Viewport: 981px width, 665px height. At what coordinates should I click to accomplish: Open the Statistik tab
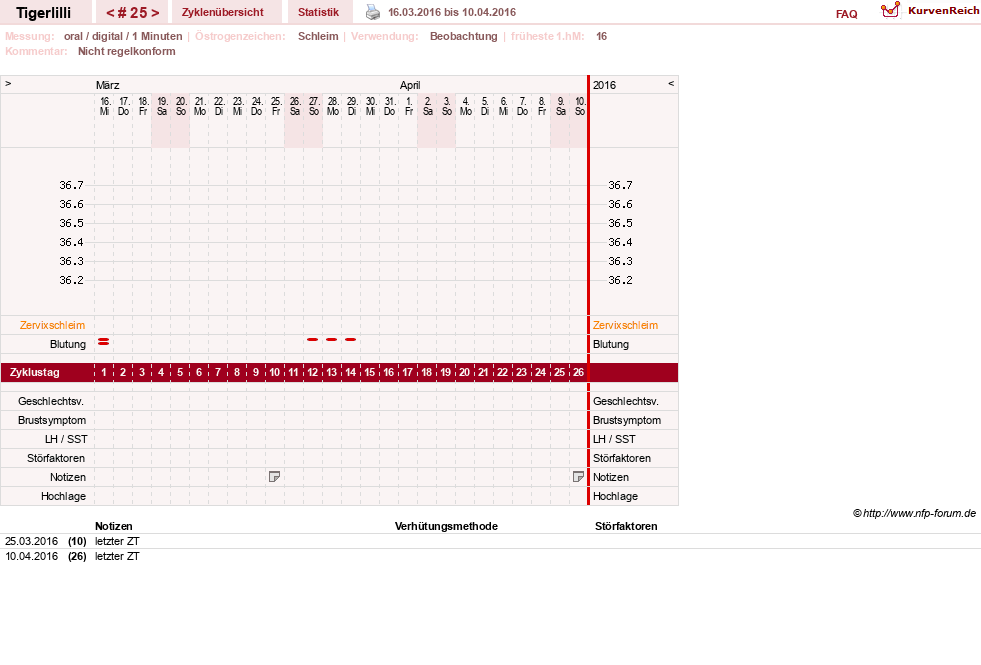(x=318, y=12)
